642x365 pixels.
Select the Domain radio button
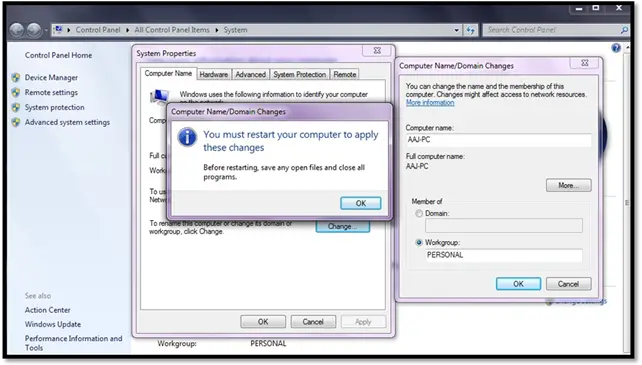coord(419,213)
